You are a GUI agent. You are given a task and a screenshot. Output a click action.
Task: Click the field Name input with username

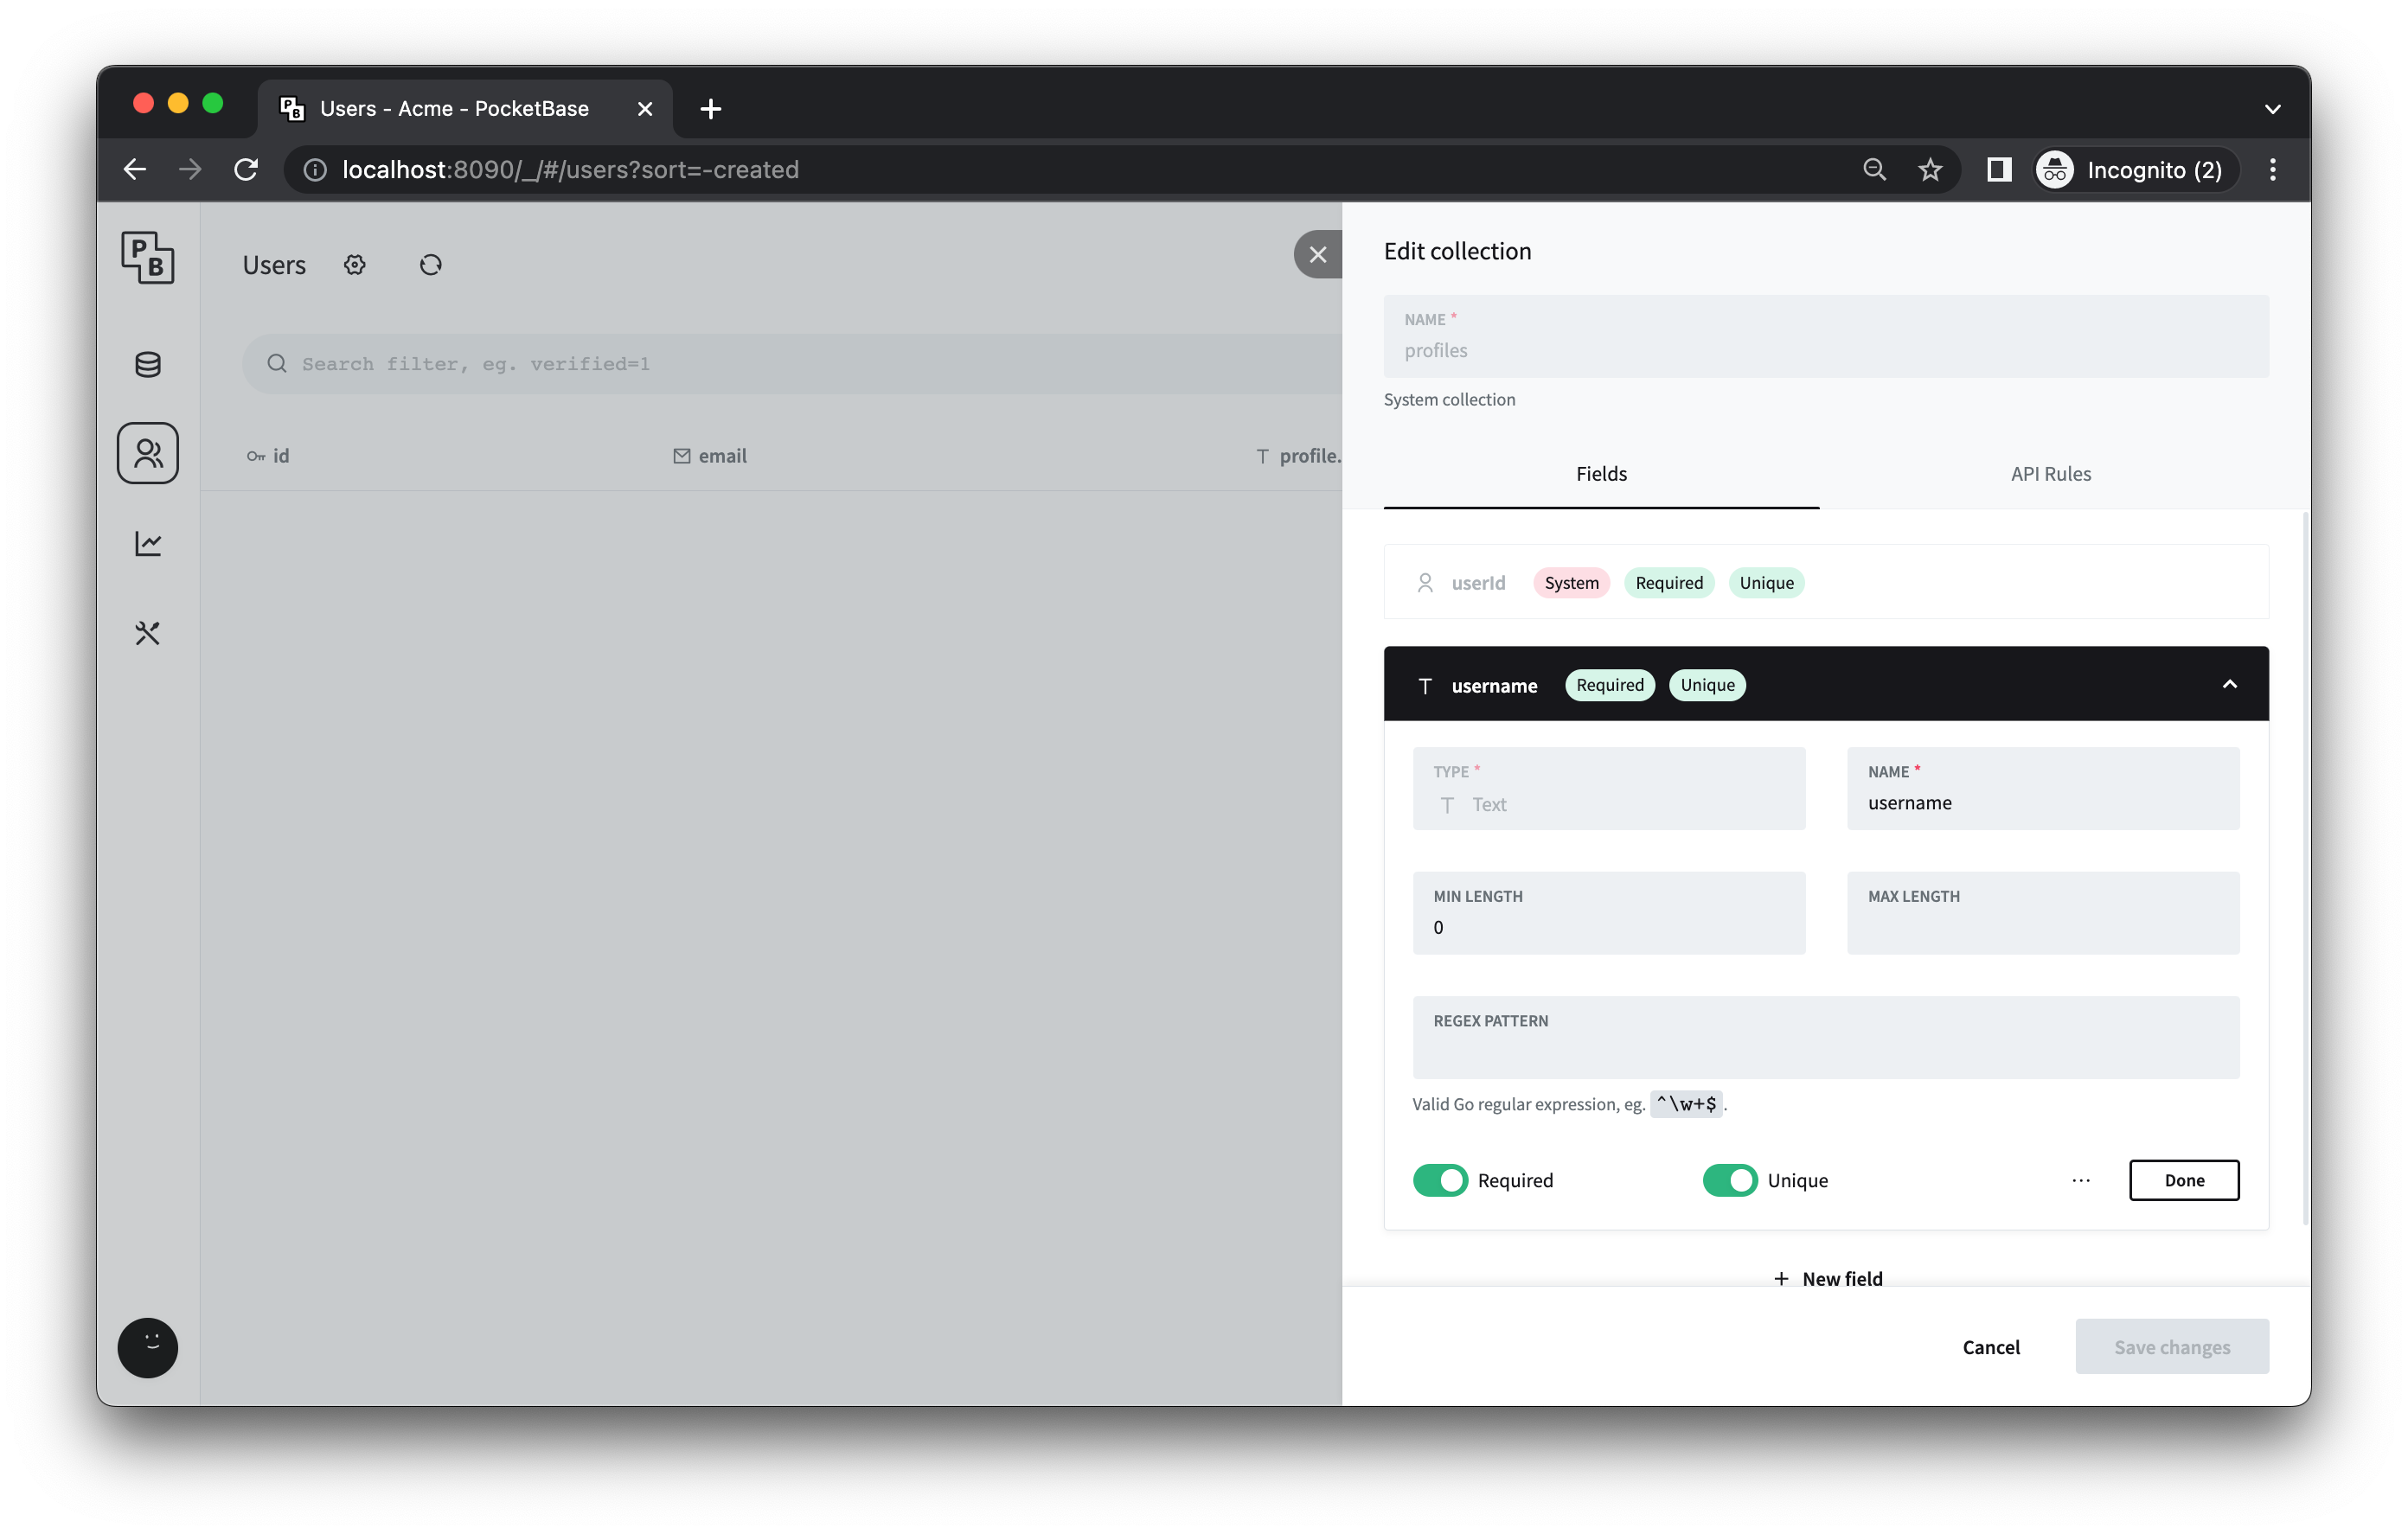2043,788
